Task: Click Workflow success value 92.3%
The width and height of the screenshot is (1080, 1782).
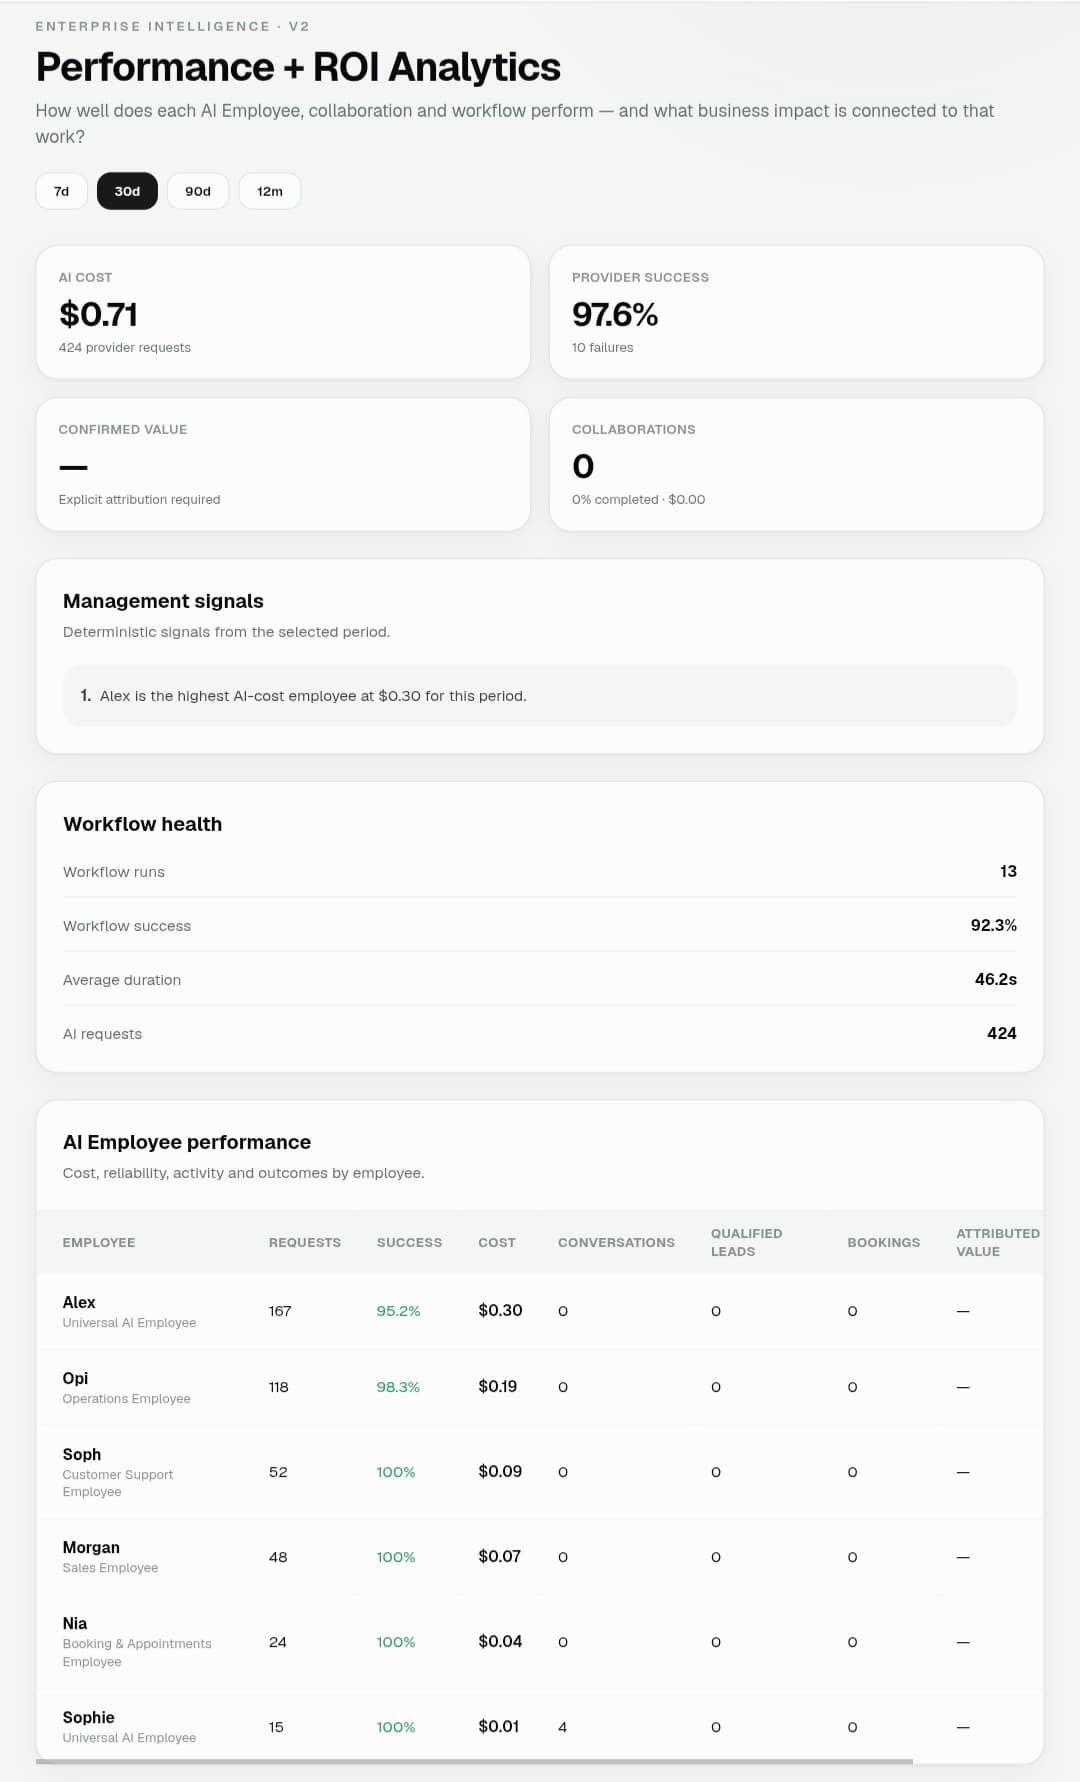Action: [x=993, y=925]
